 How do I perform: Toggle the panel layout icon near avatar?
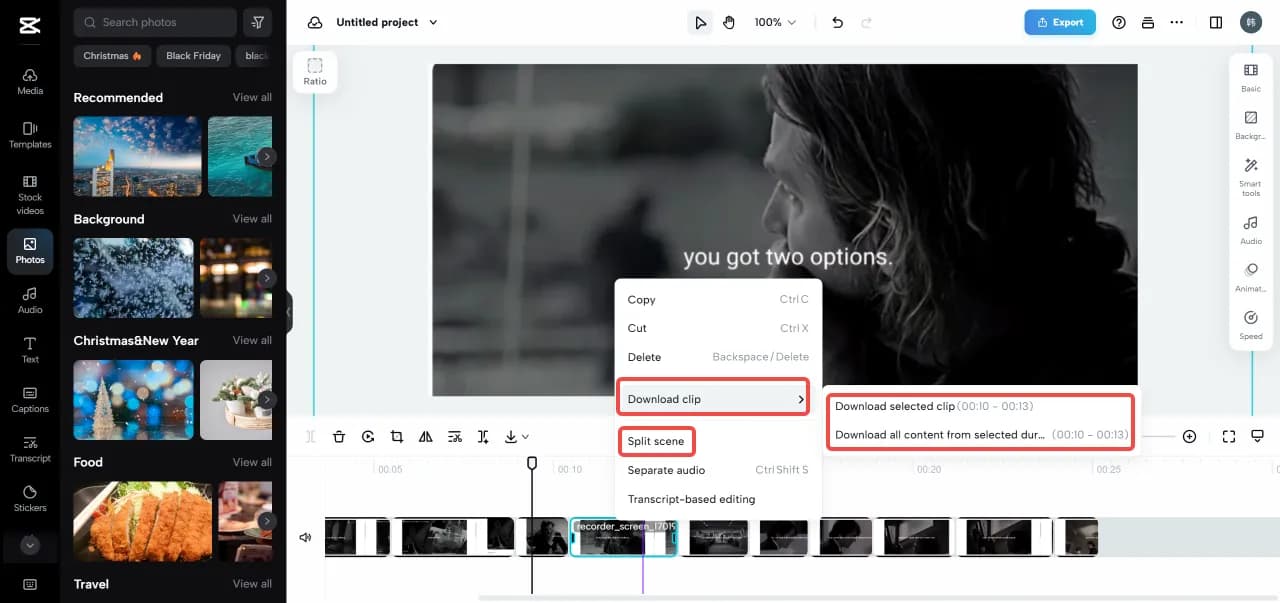[x=1216, y=22]
